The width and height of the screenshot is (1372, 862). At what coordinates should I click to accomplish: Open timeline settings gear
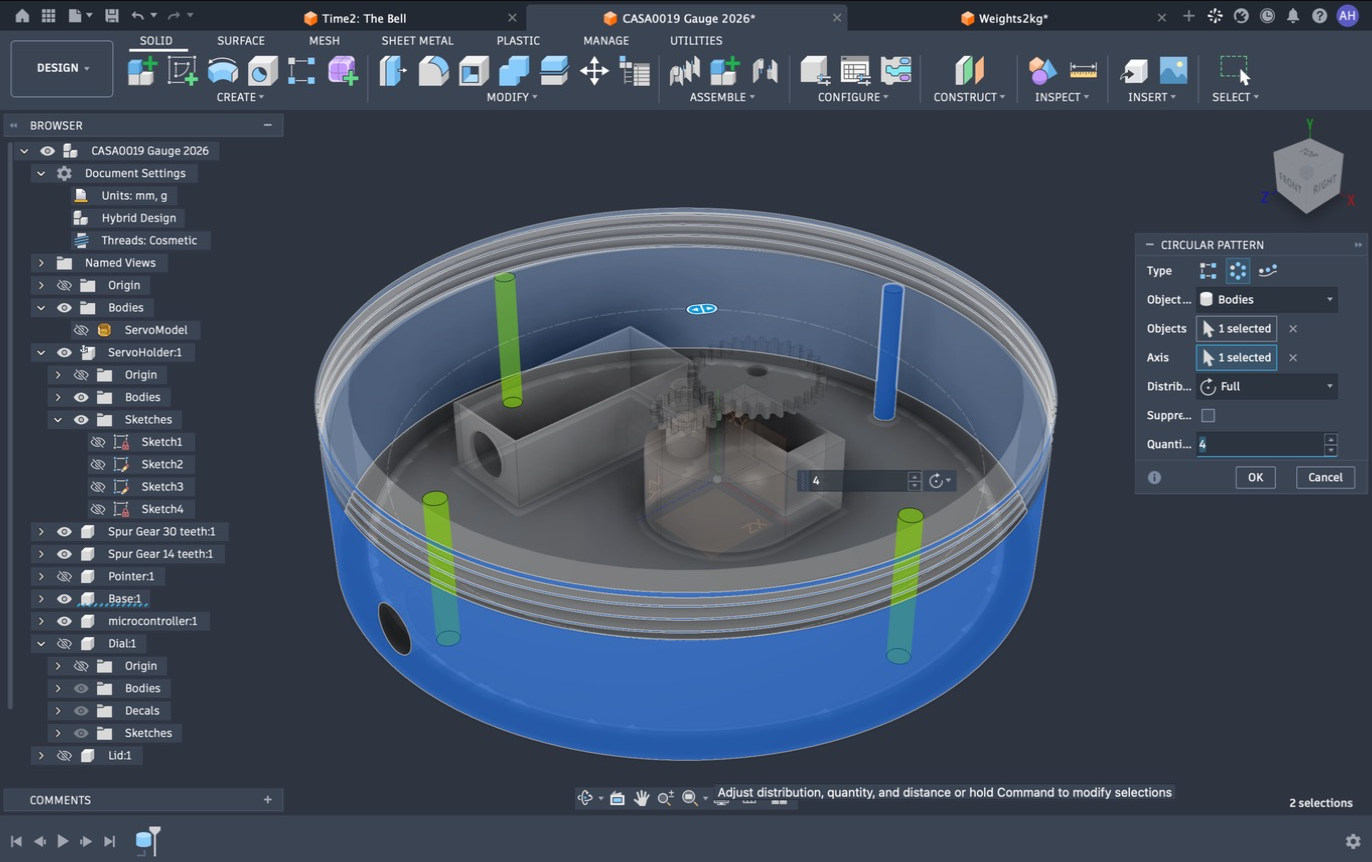1353,841
